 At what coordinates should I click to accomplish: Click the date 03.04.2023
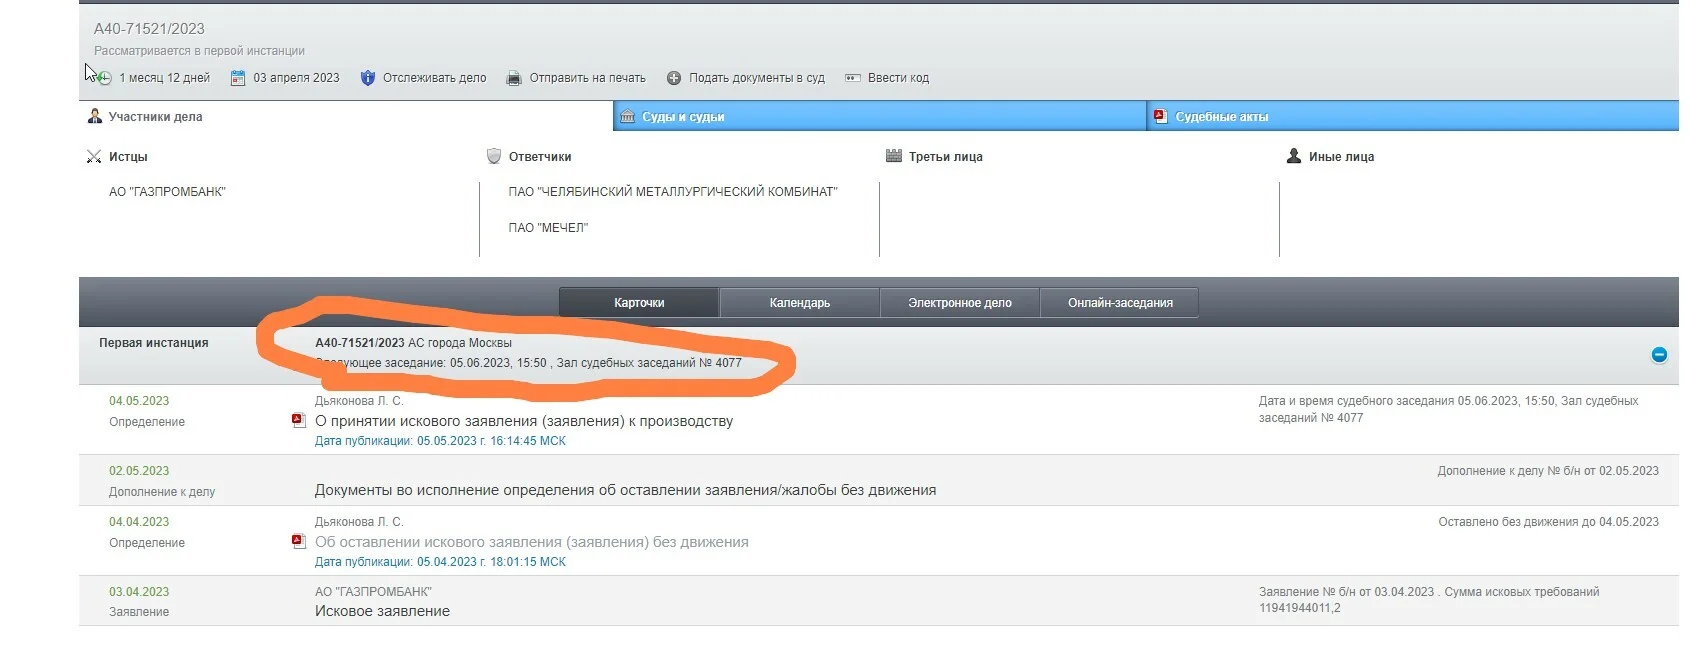point(139,592)
